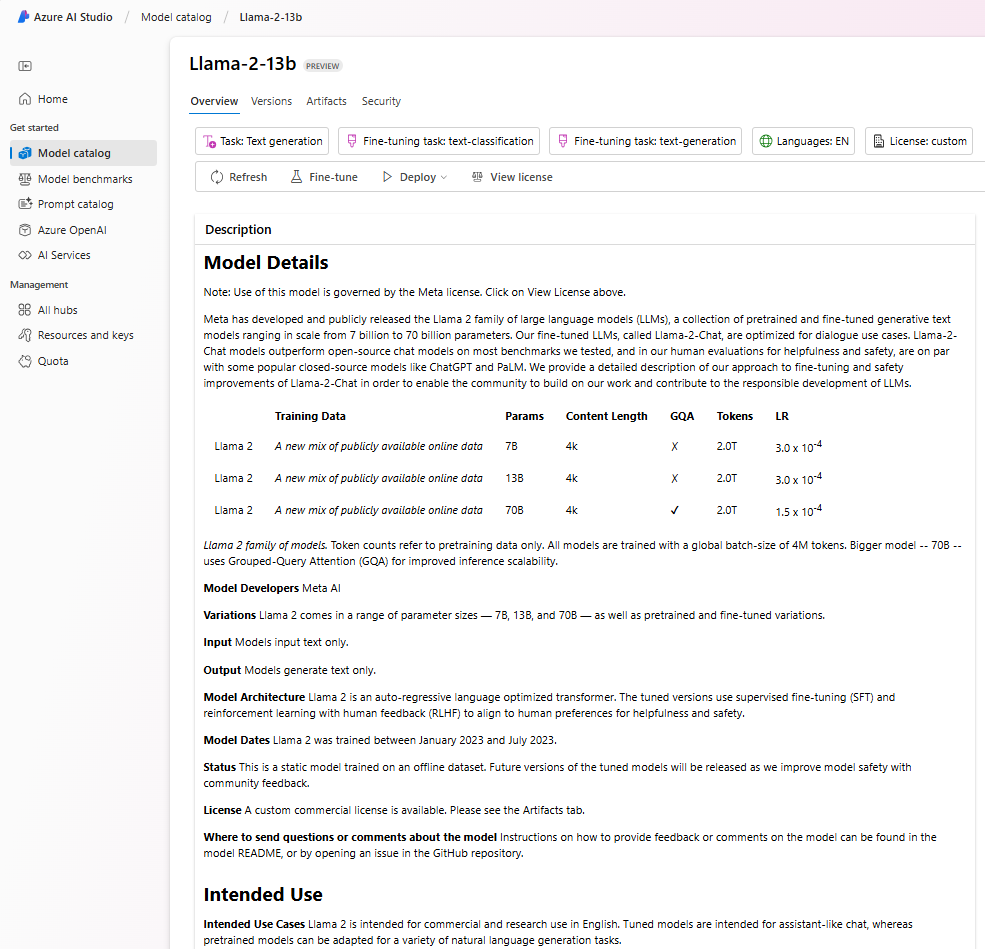Click the Azure AI Studio logo icon
The image size is (985, 949).
pos(24,17)
